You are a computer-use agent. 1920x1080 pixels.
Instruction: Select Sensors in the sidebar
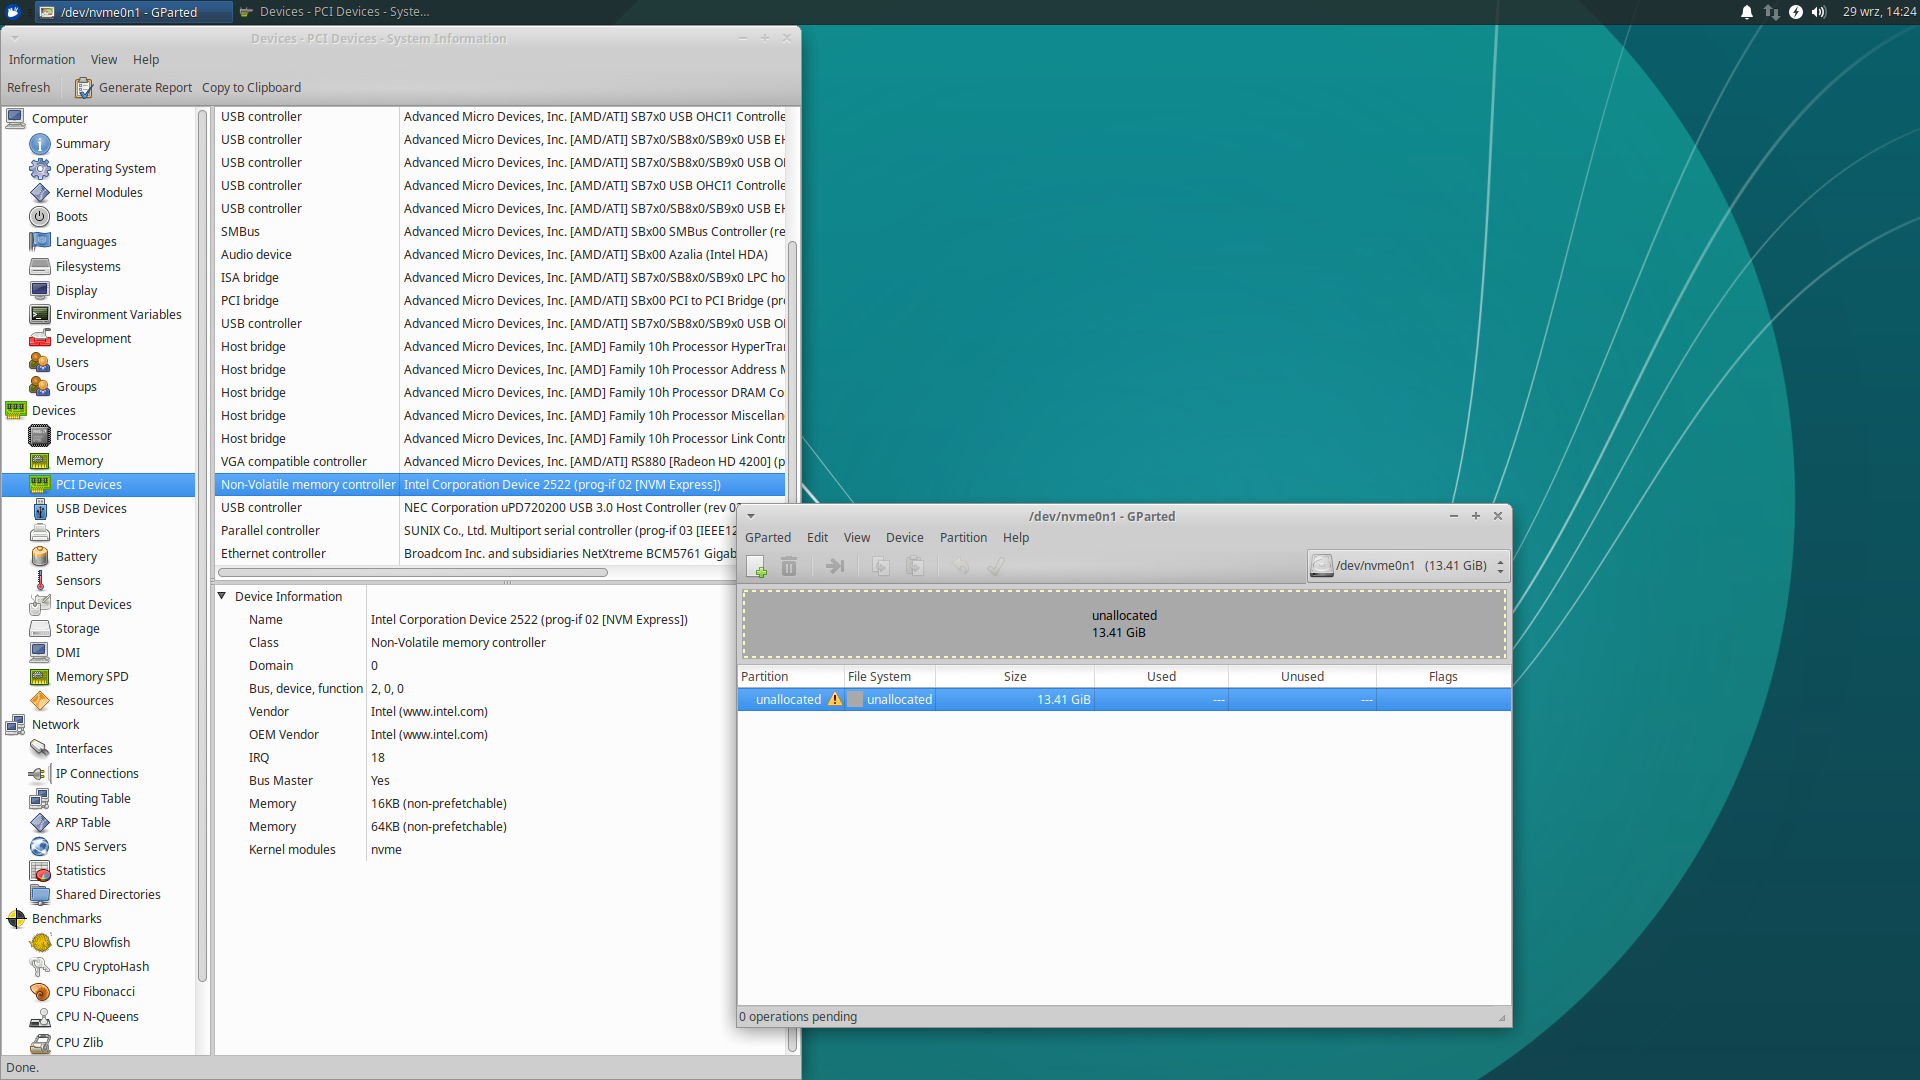[x=78, y=581]
